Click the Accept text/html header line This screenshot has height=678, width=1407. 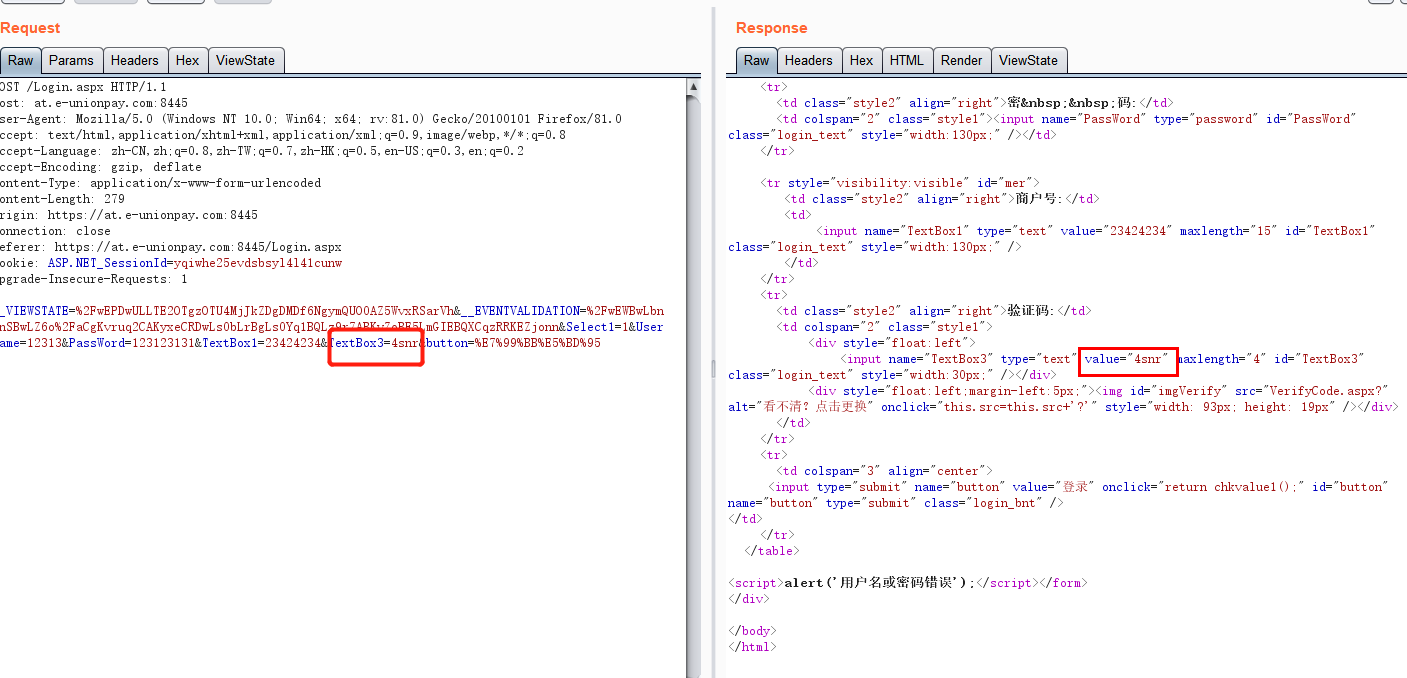[x=283, y=135]
